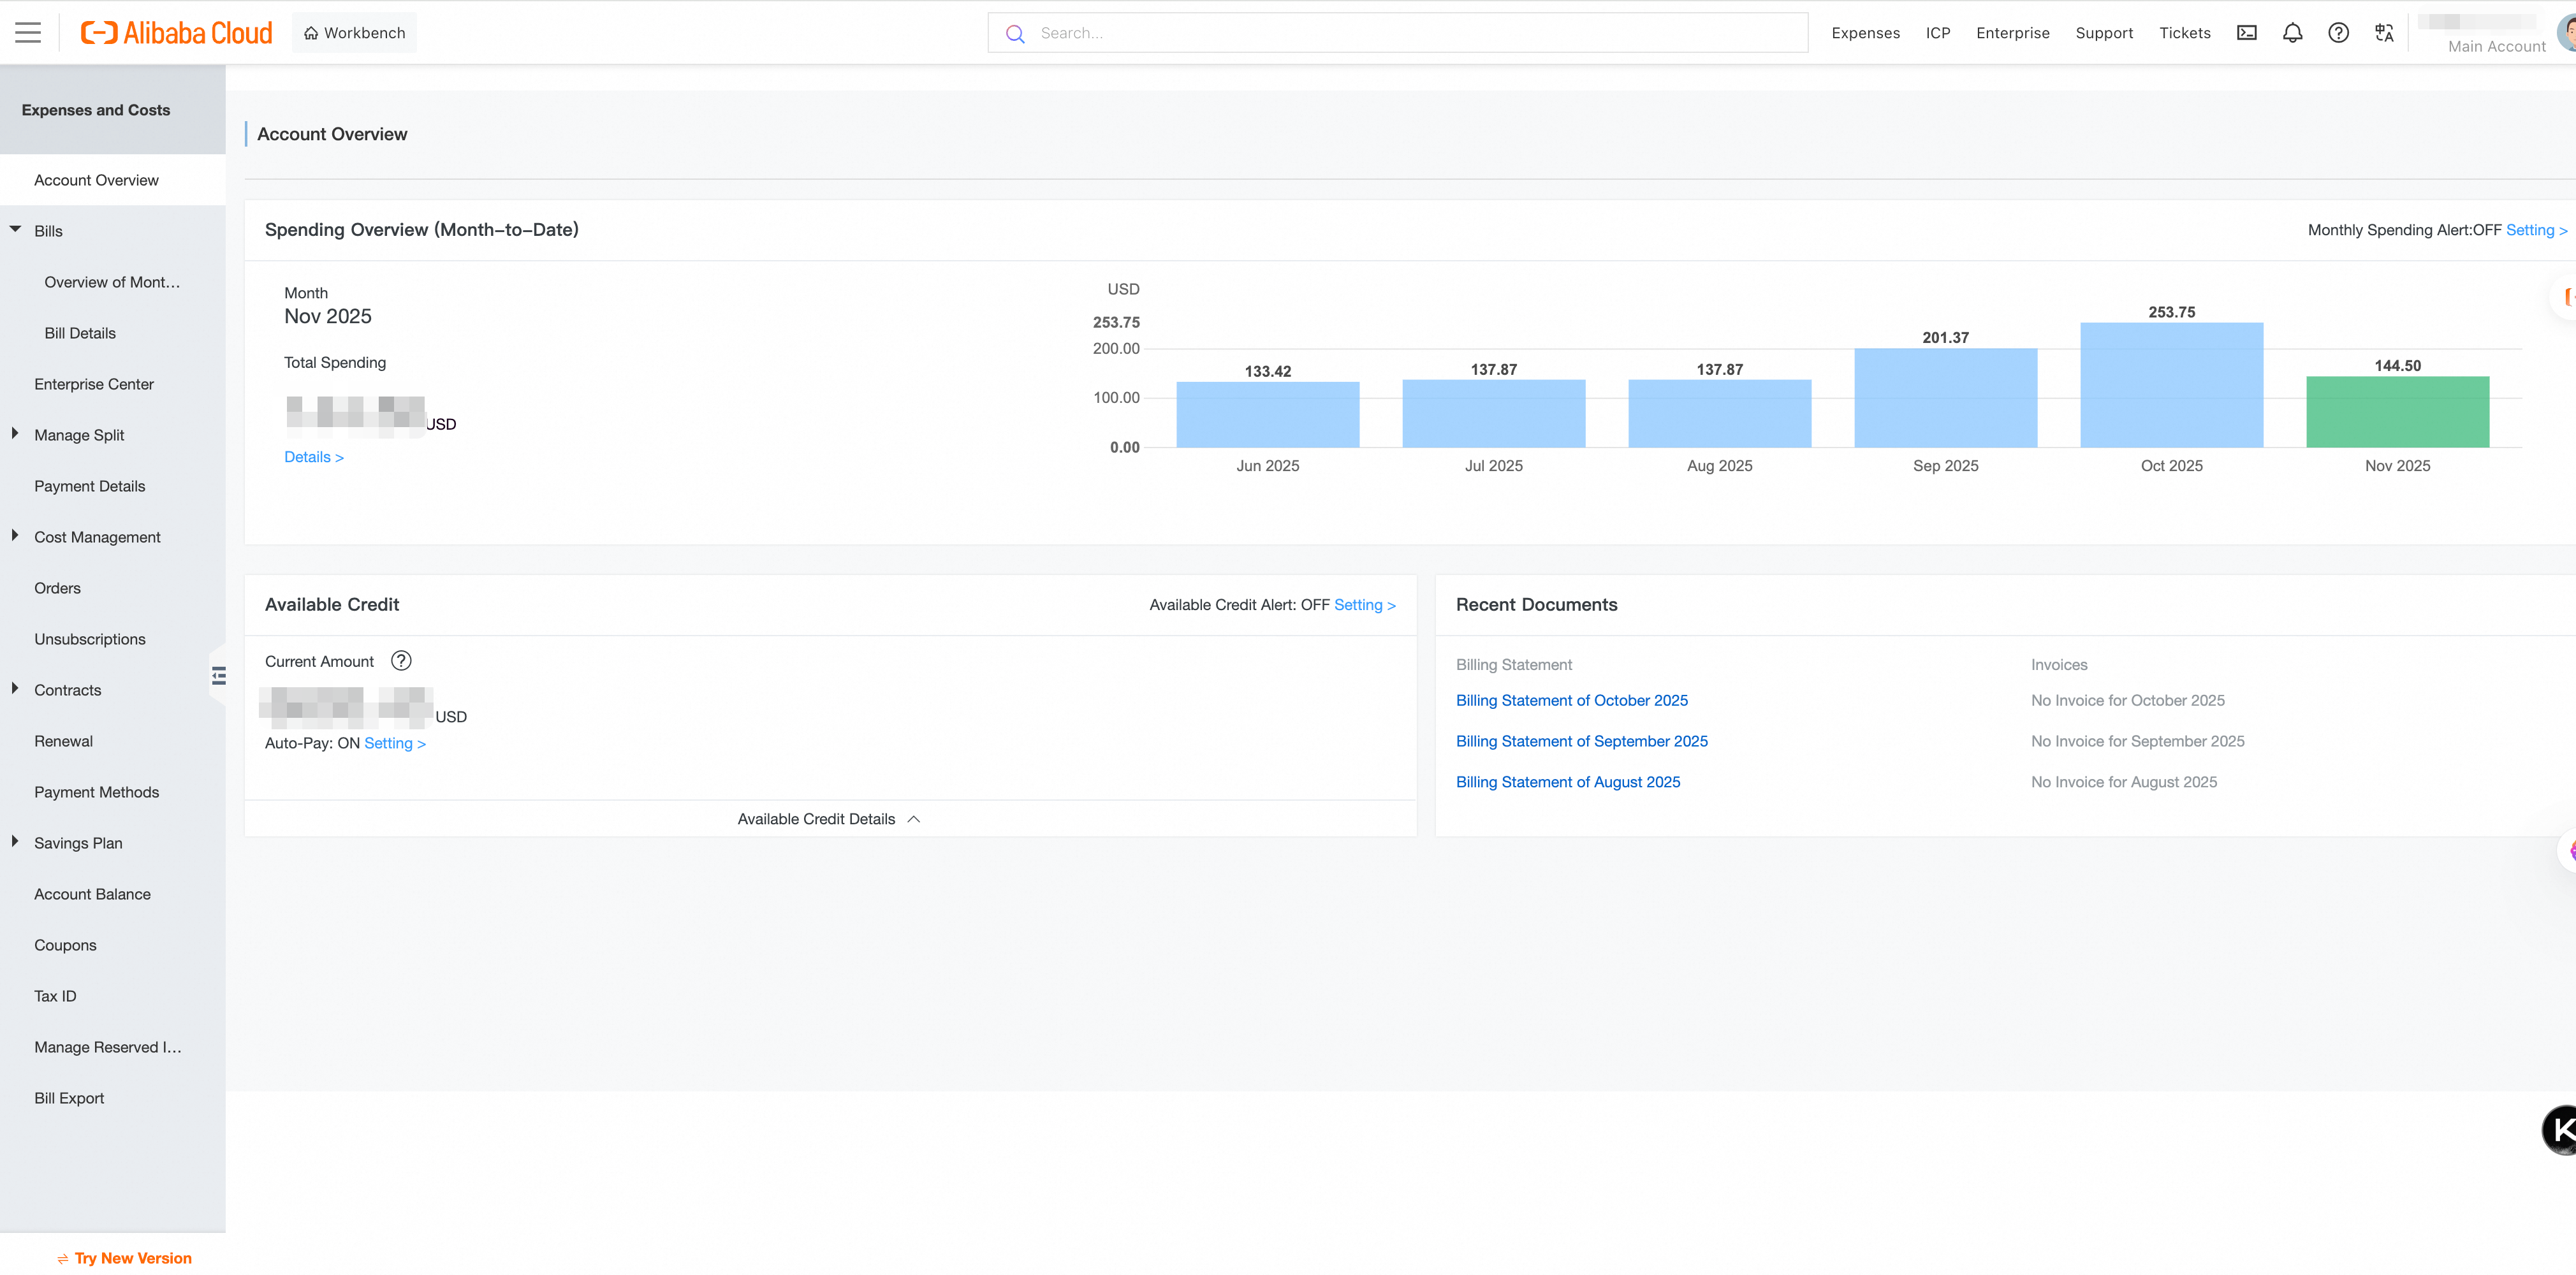Open the Cloud Shell terminal icon

click(2246, 33)
